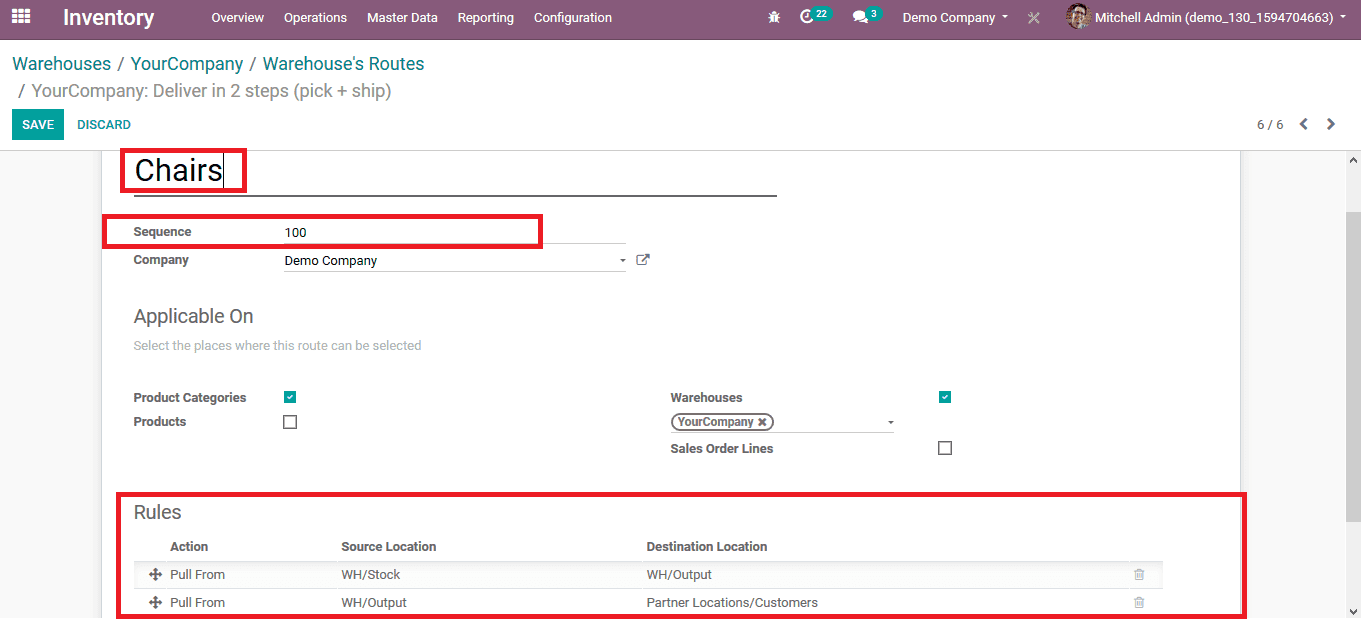Screen dimensions: 1361x623
Task: Go to the YourCompany breadcrumb
Action: click(187, 64)
